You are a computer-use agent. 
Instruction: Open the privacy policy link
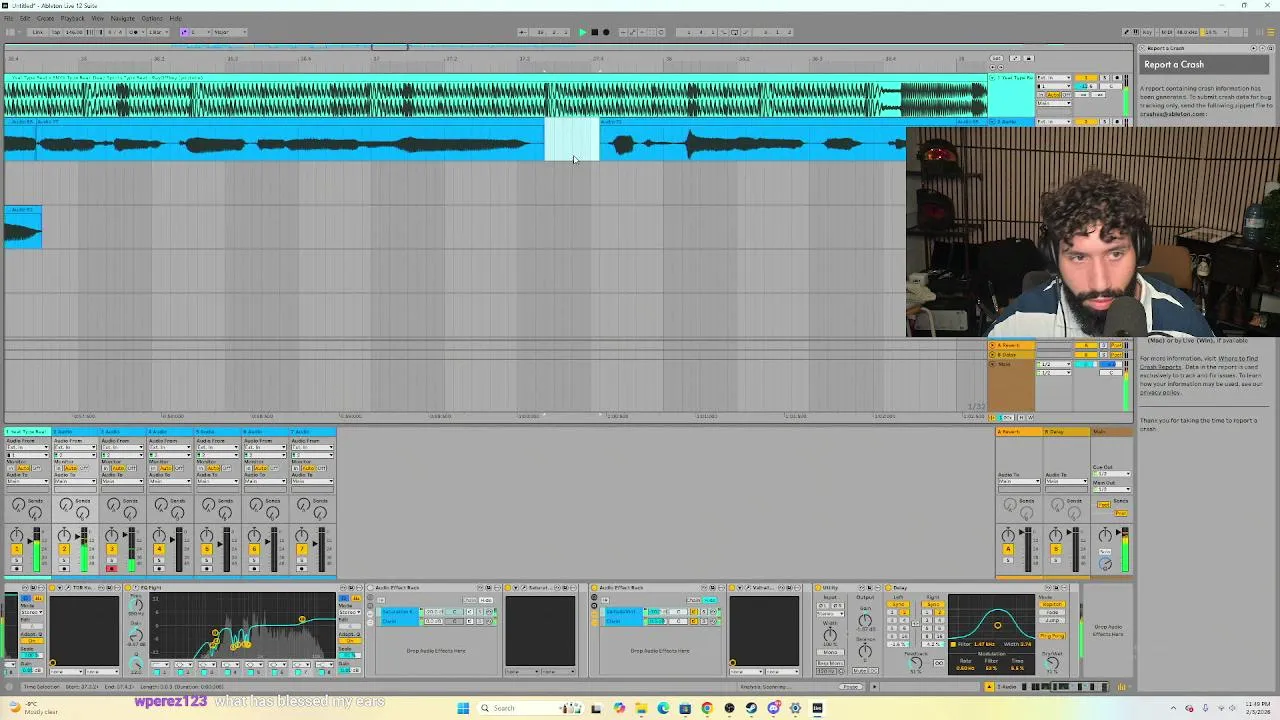[x=1160, y=392]
